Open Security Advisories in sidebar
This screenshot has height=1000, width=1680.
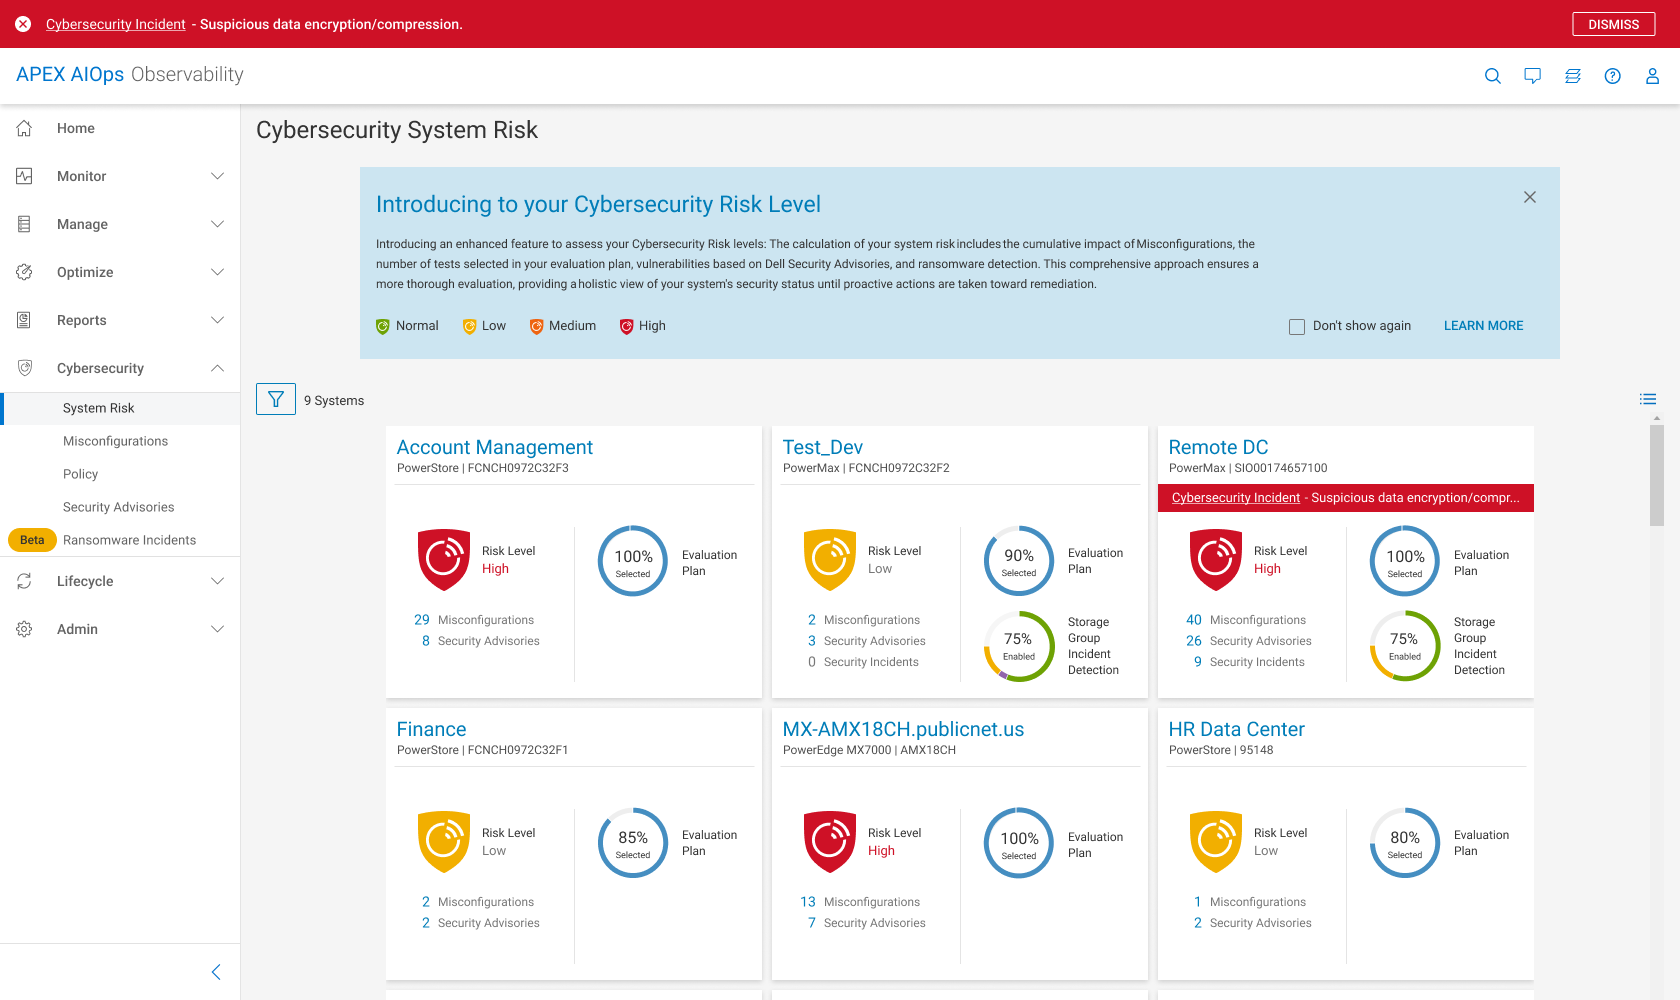118,507
